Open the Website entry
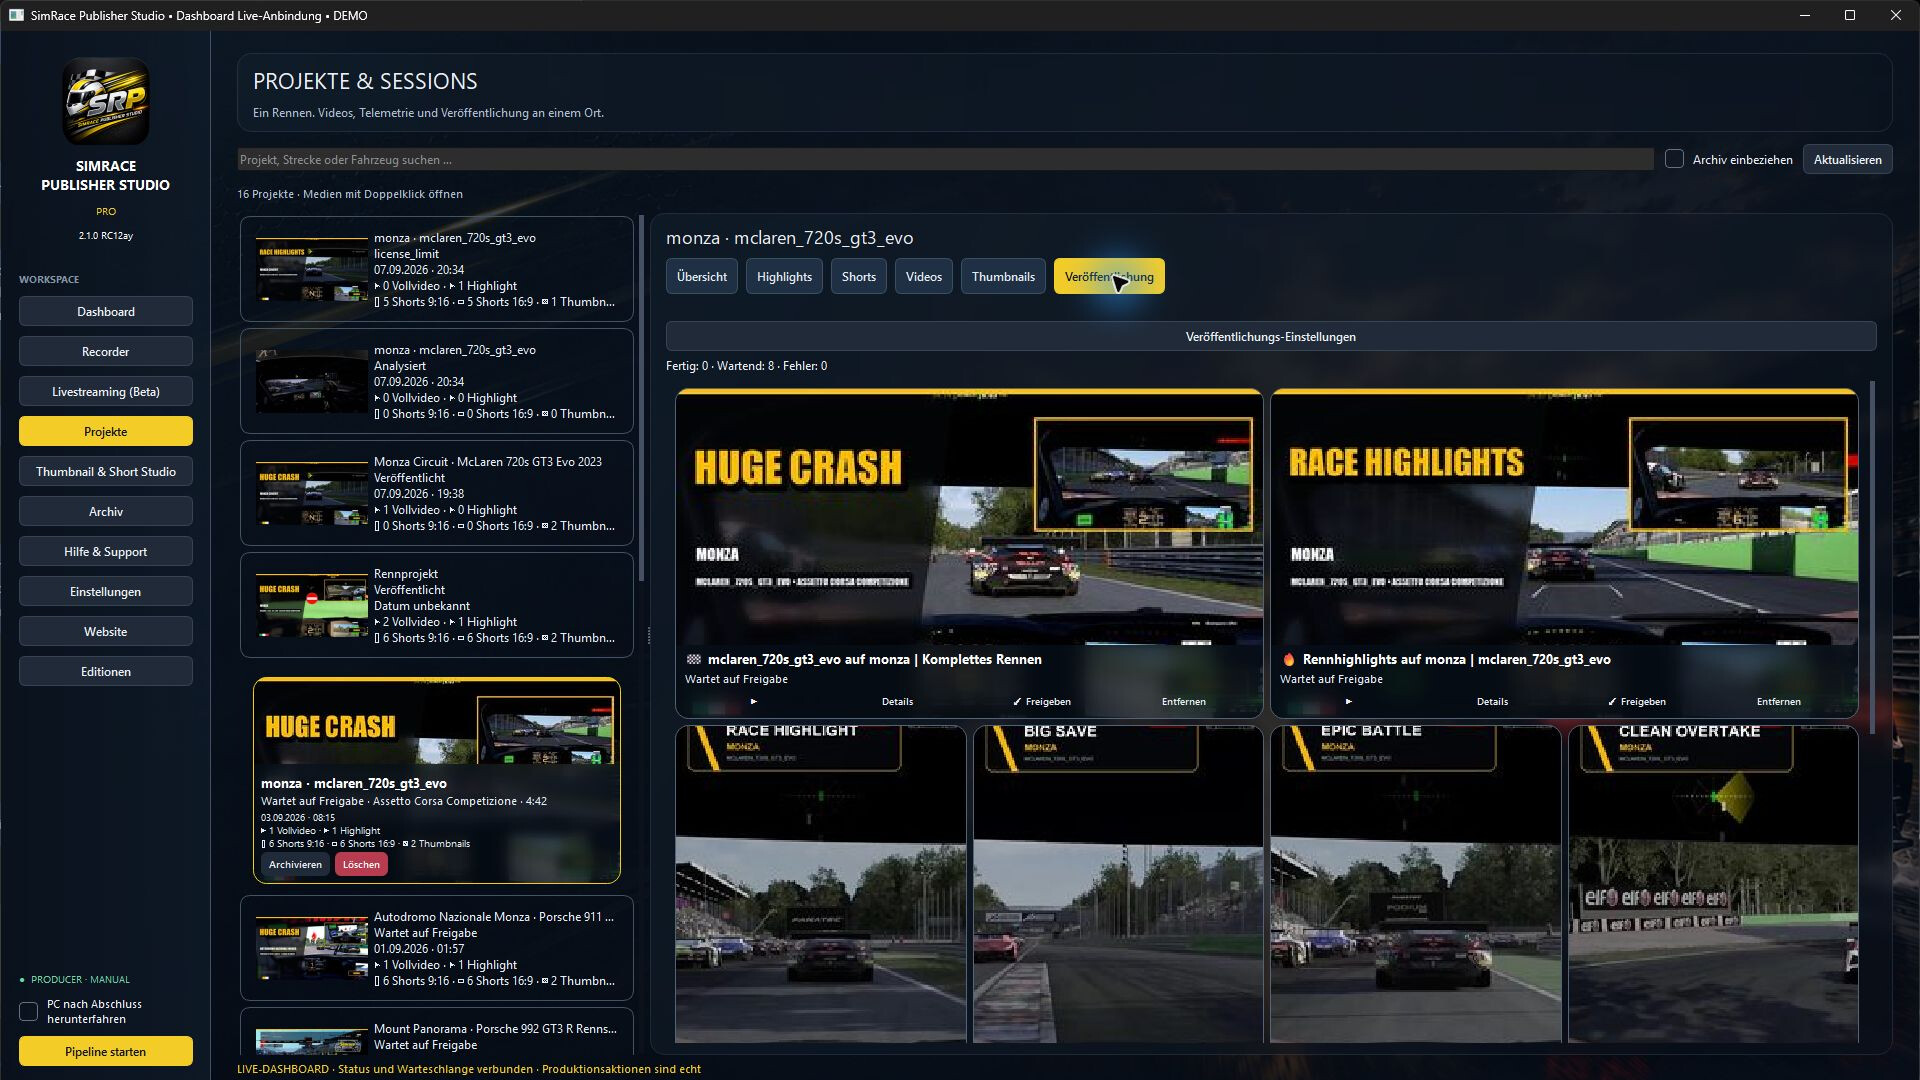The height and width of the screenshot is (1080, 1920). [106, 631]
